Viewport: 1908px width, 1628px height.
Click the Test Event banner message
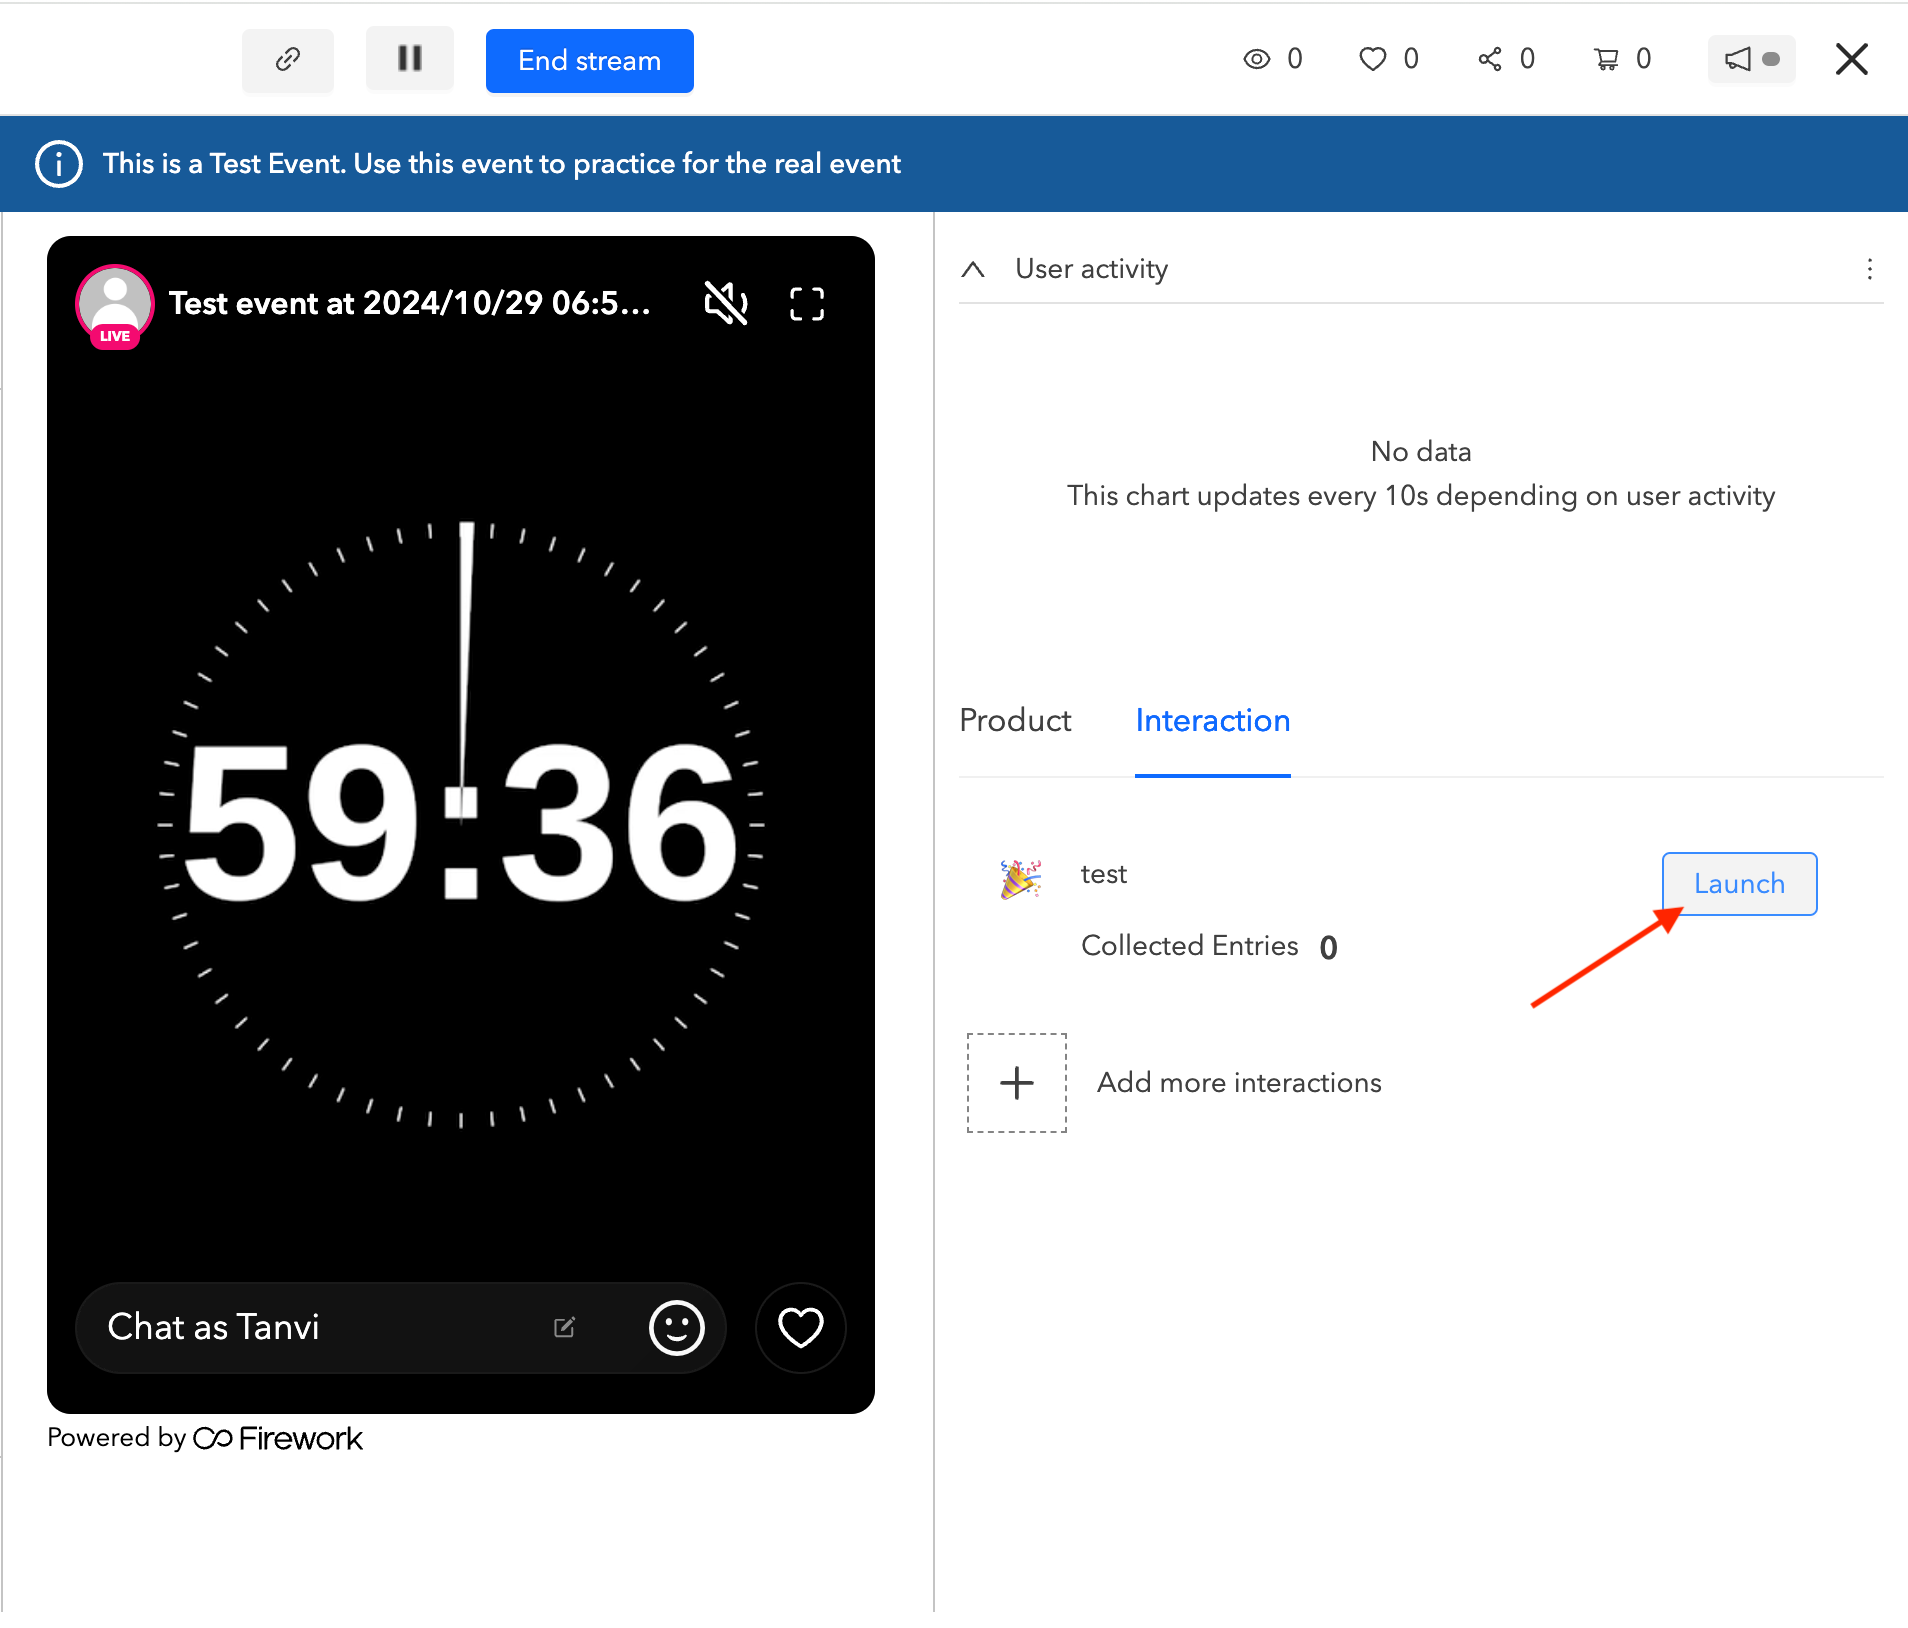point(502,164)
